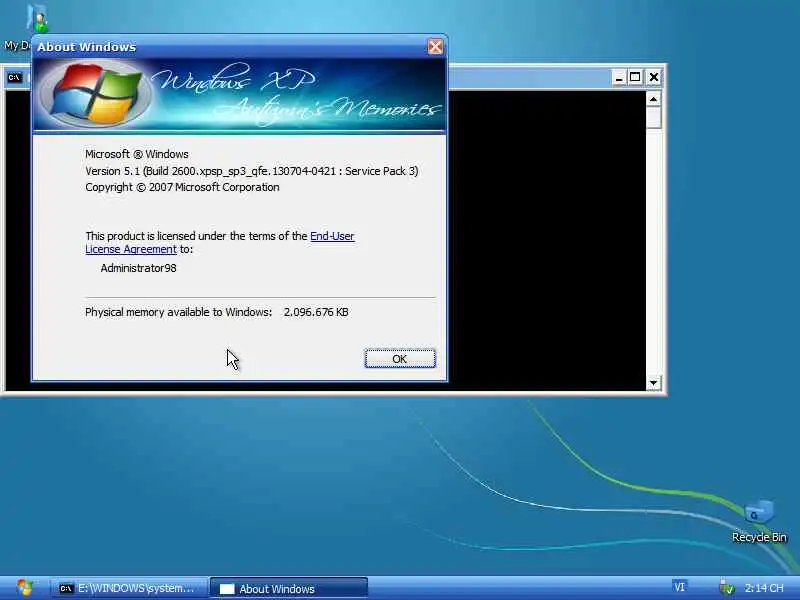Click the Windows logo in the dialog banner
Screen dimensions: 800x600
[95, 94]
